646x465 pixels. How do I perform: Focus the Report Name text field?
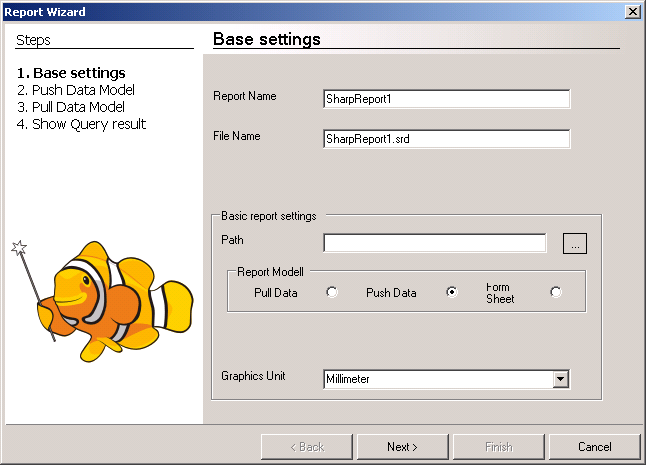click(446, 99)
